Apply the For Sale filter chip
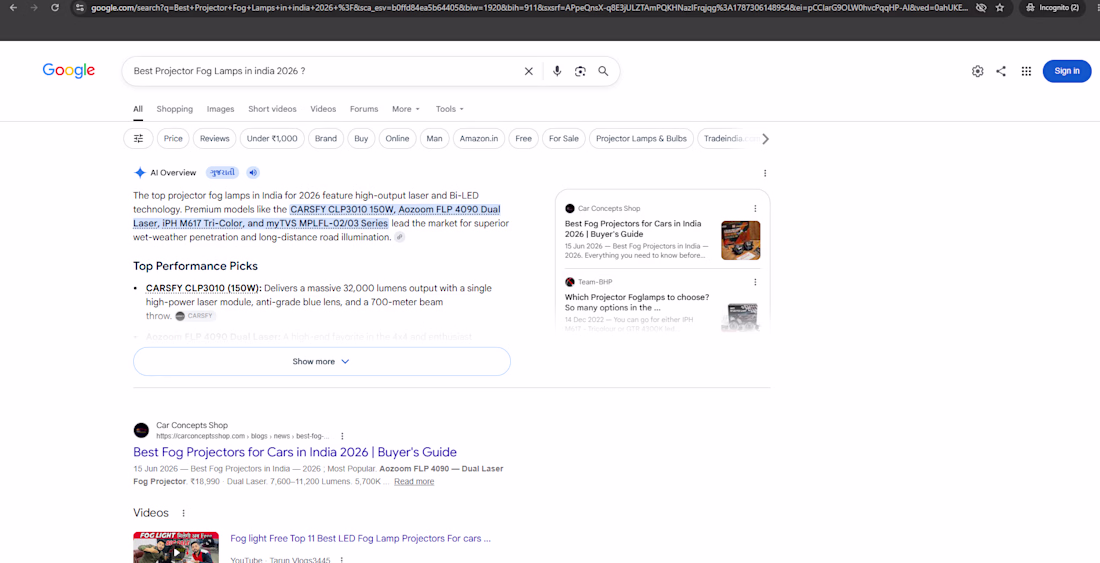The width and height of the screenshot is (1100, 563). 564,139
